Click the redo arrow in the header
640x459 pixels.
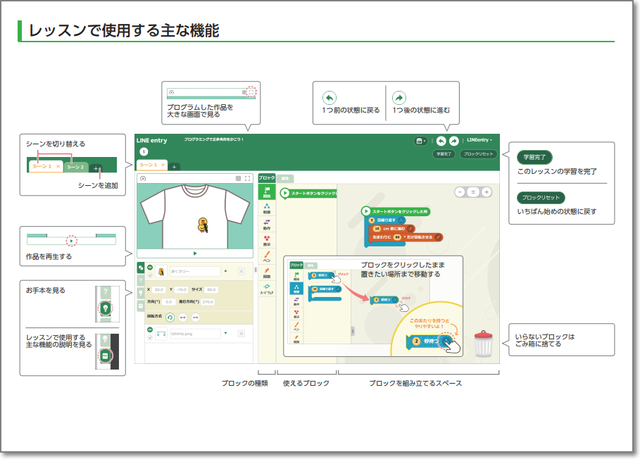453,141
